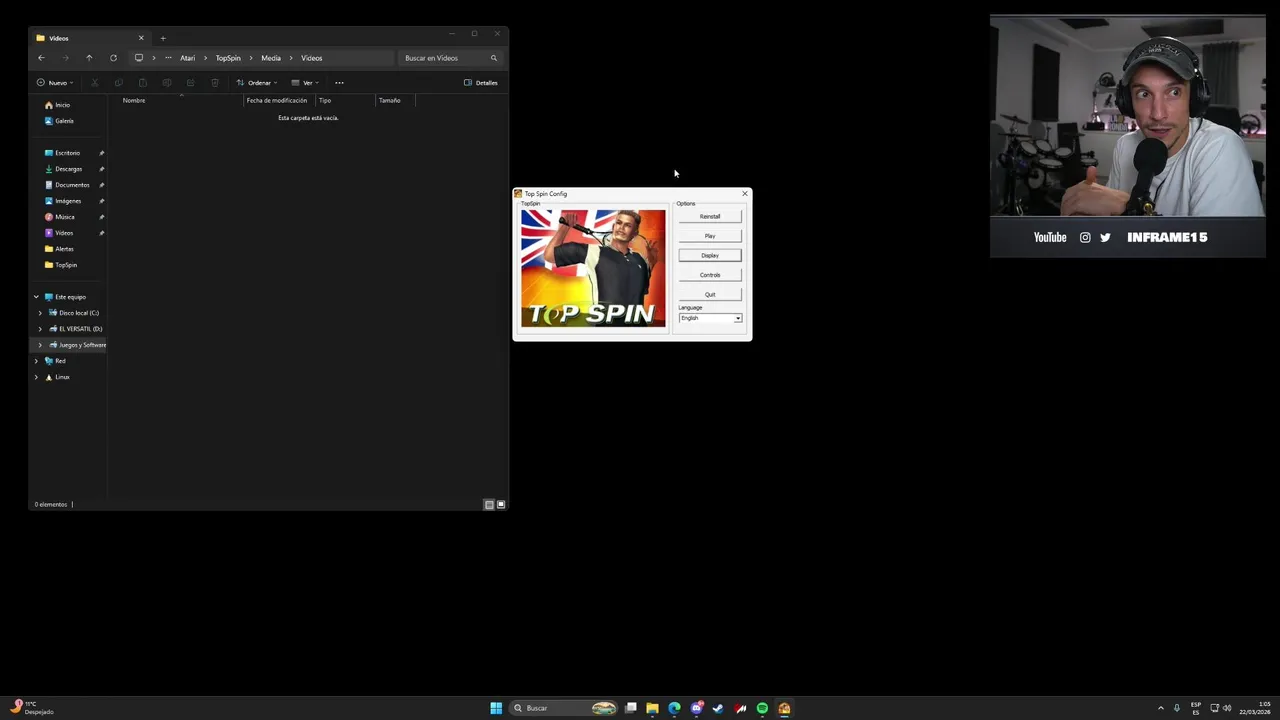This screenshot has width=1280, height=720.
Task: Click the PC monitor icon in address bar
Action: pyautogui.click(x=139, y=58)
